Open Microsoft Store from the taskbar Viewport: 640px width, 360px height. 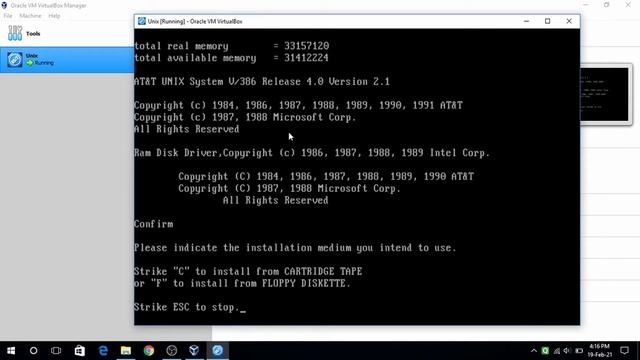[80, 351]
